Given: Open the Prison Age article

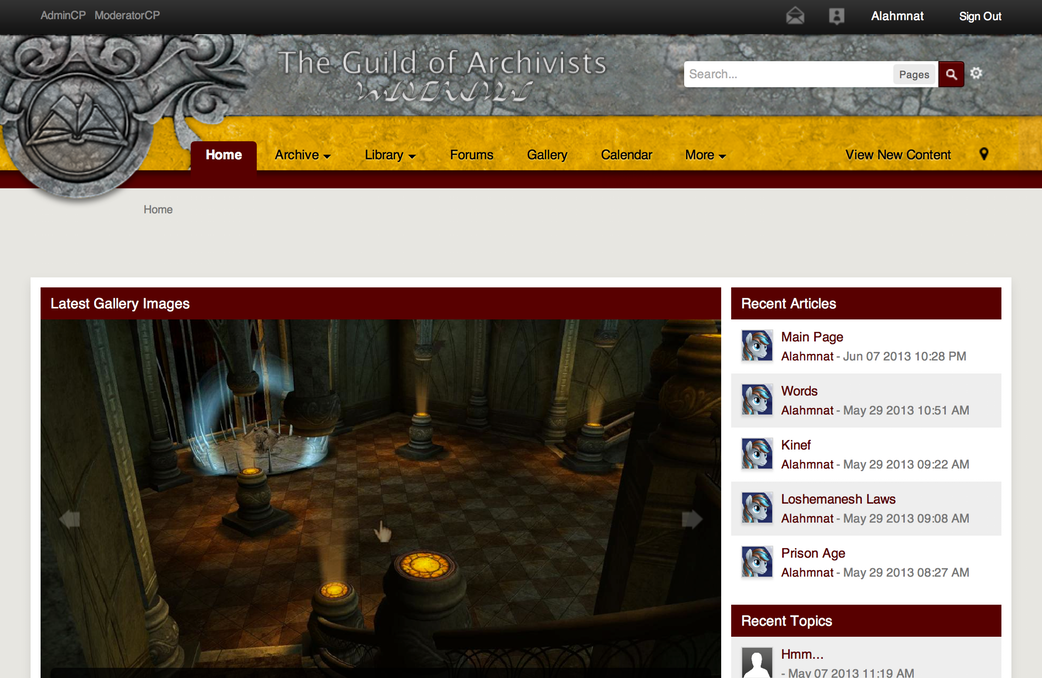Looking at the screenshot, I should (x=813, y=553).
